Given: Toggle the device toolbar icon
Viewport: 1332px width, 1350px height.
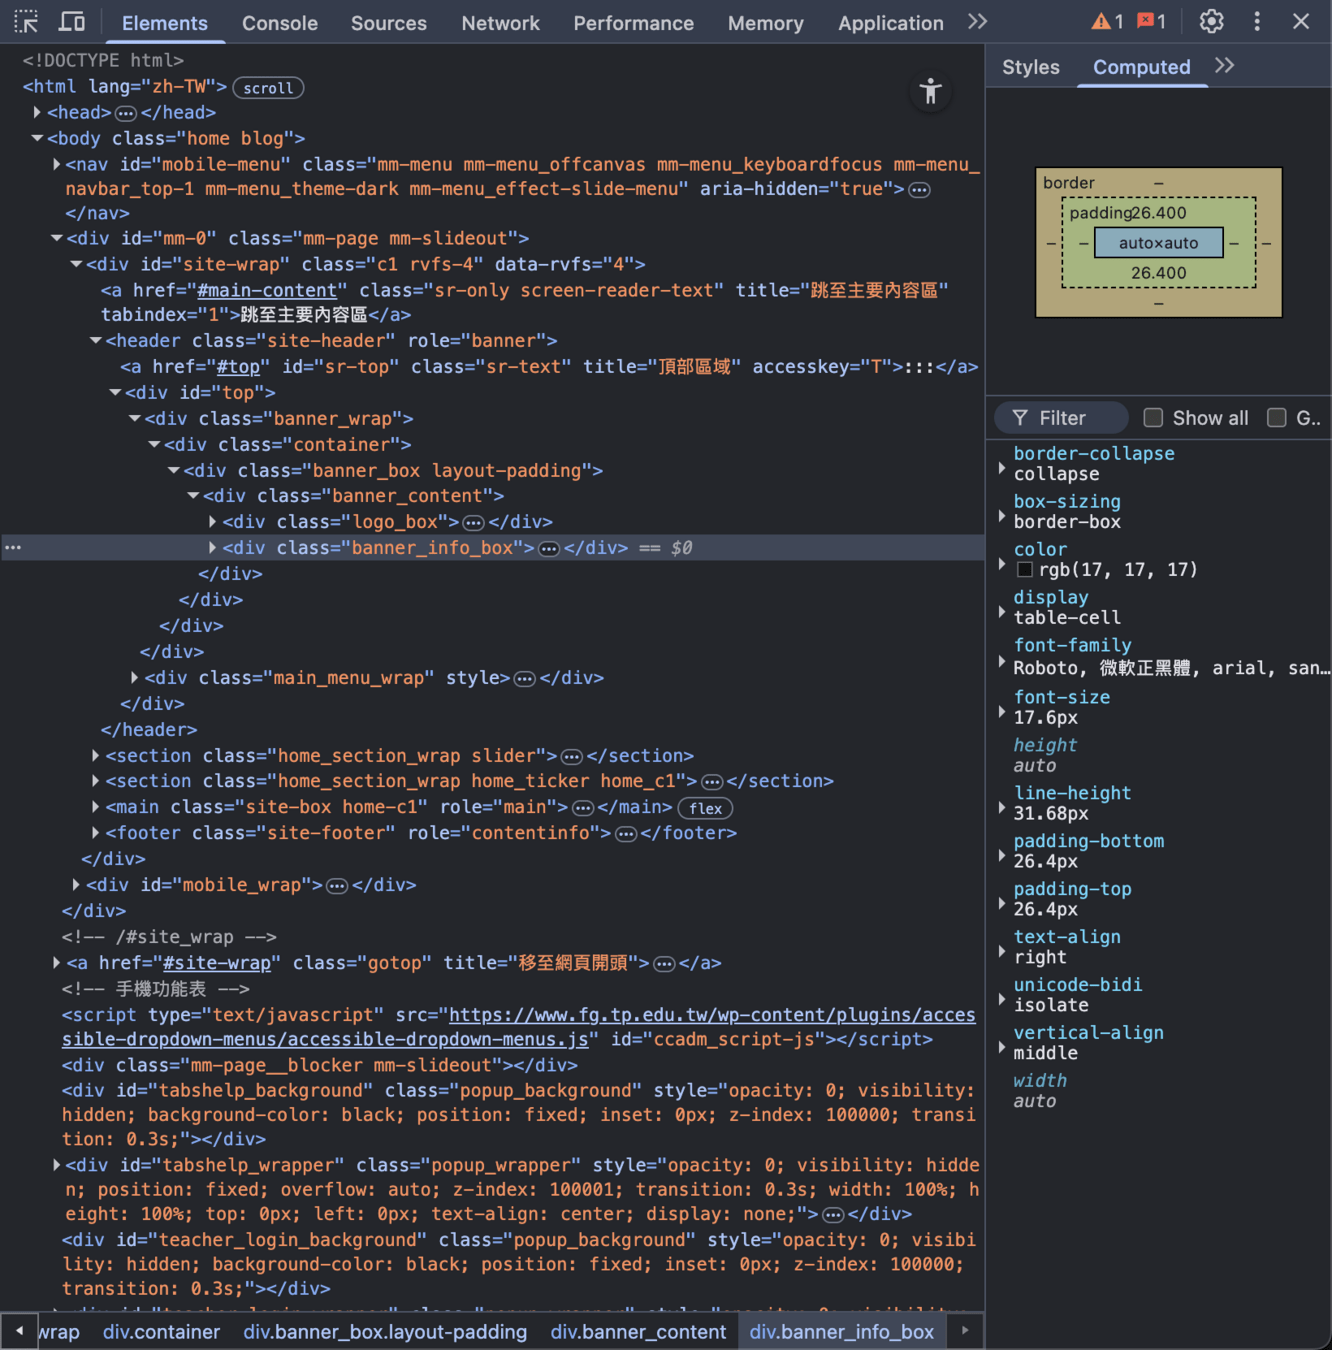Looking at the screenshot, I should point(72,22).
